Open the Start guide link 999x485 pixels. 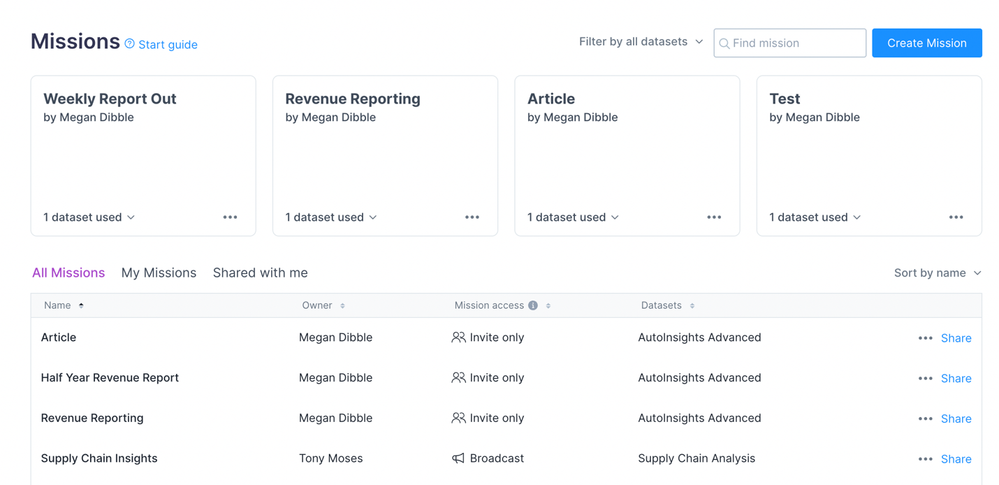coord(168,45)
